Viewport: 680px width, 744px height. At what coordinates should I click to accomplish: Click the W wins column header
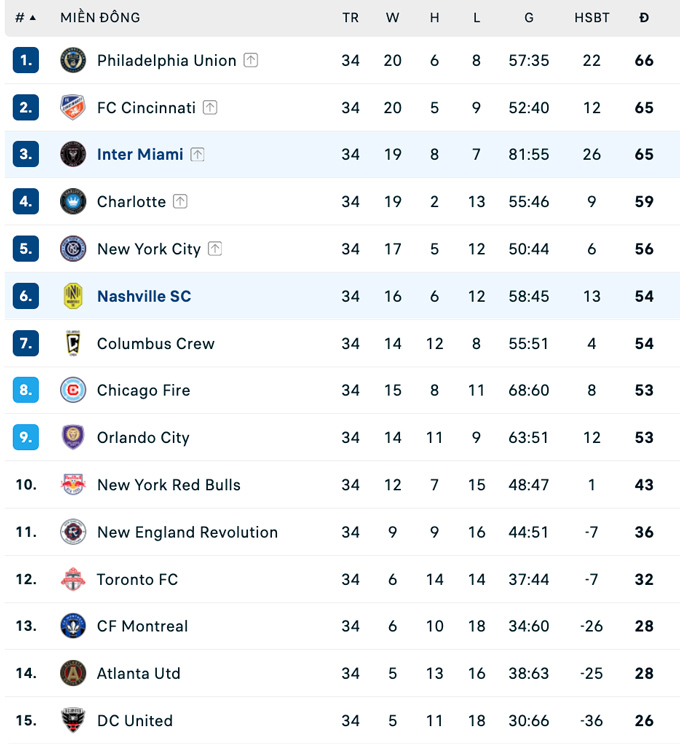pos(392,18)
